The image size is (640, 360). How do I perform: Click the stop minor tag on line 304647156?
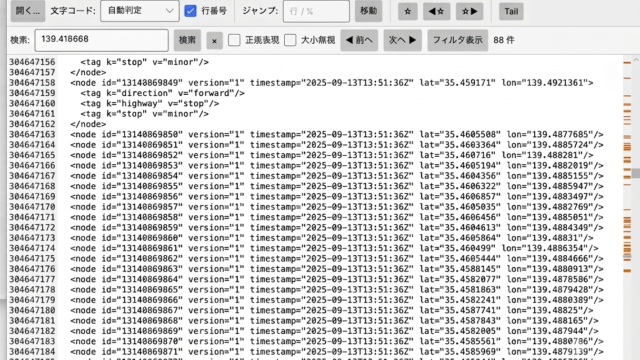(x=144, y=62)
